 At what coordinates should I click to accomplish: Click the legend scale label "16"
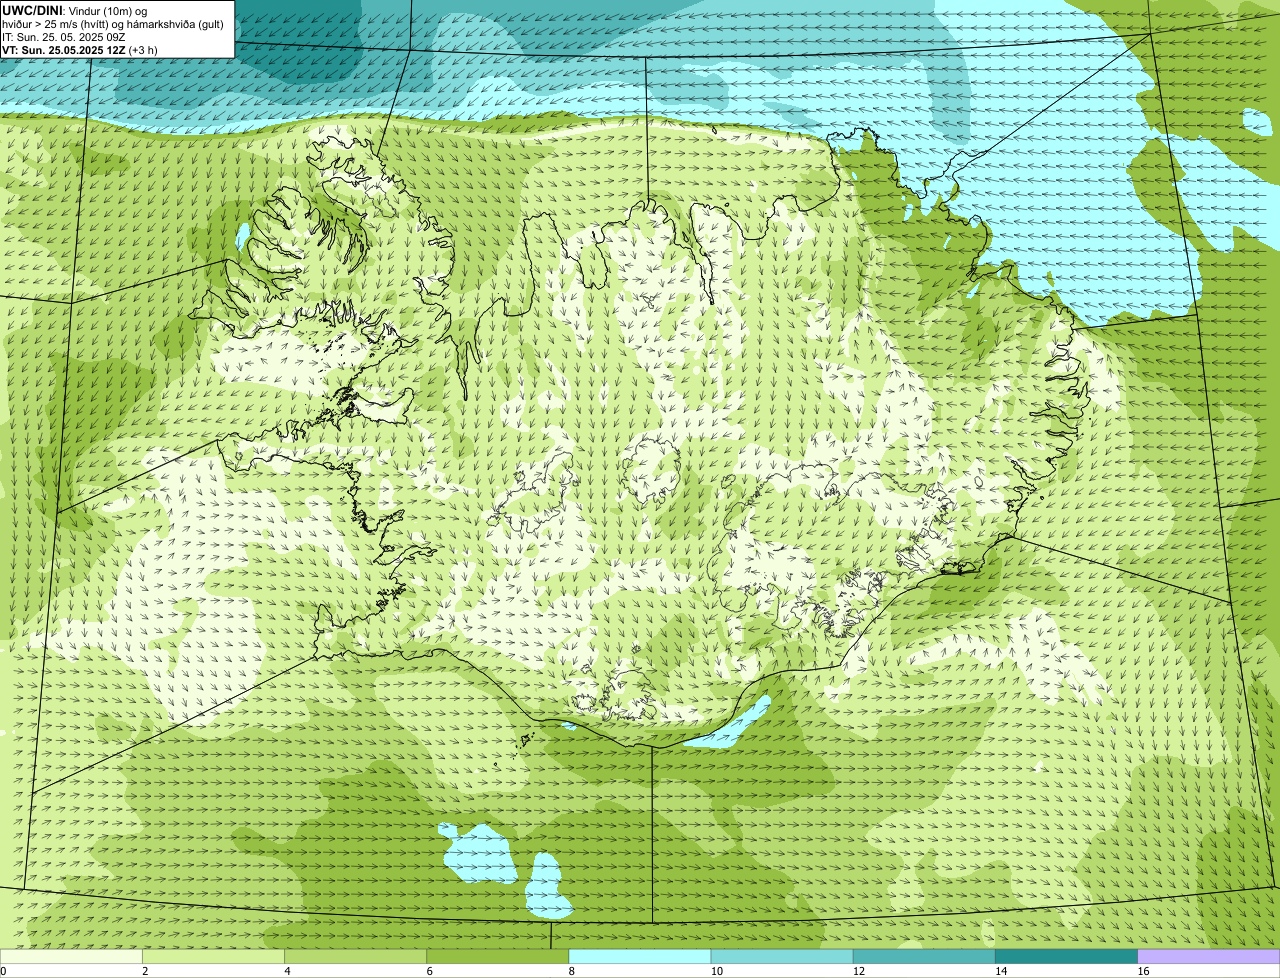tap(1143, 971)
